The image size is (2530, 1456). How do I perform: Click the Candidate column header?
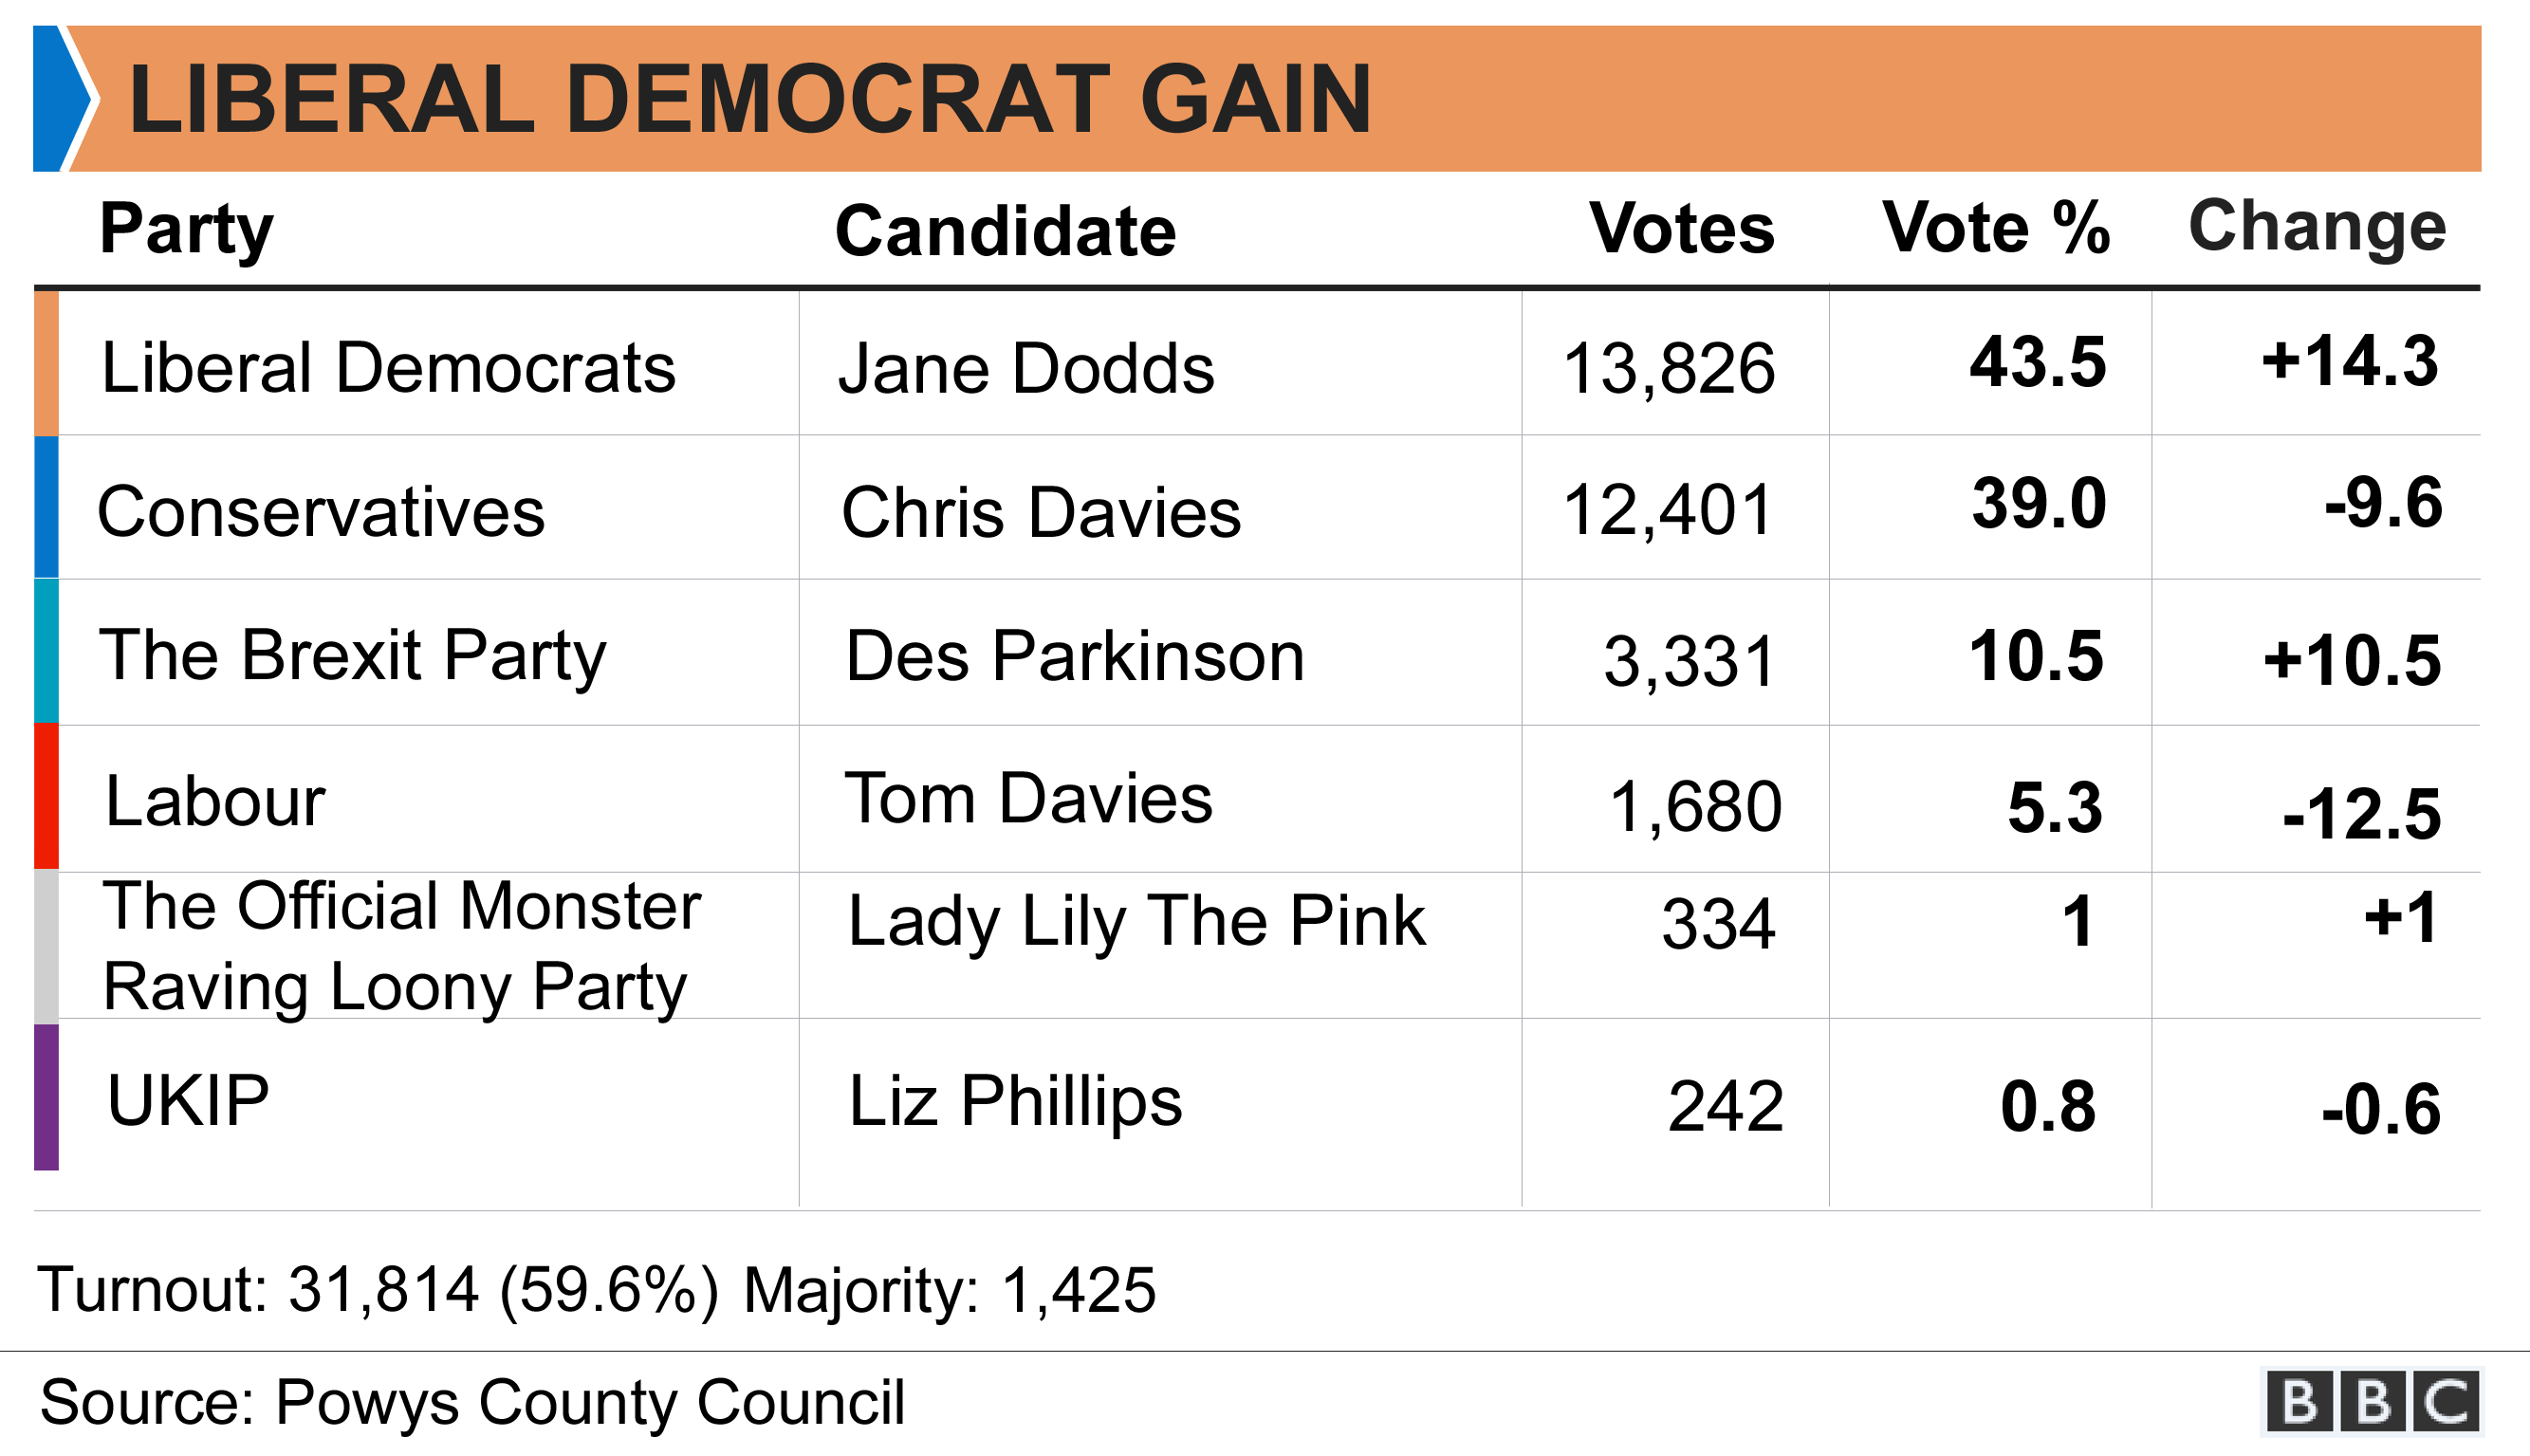coord(1005,231)
